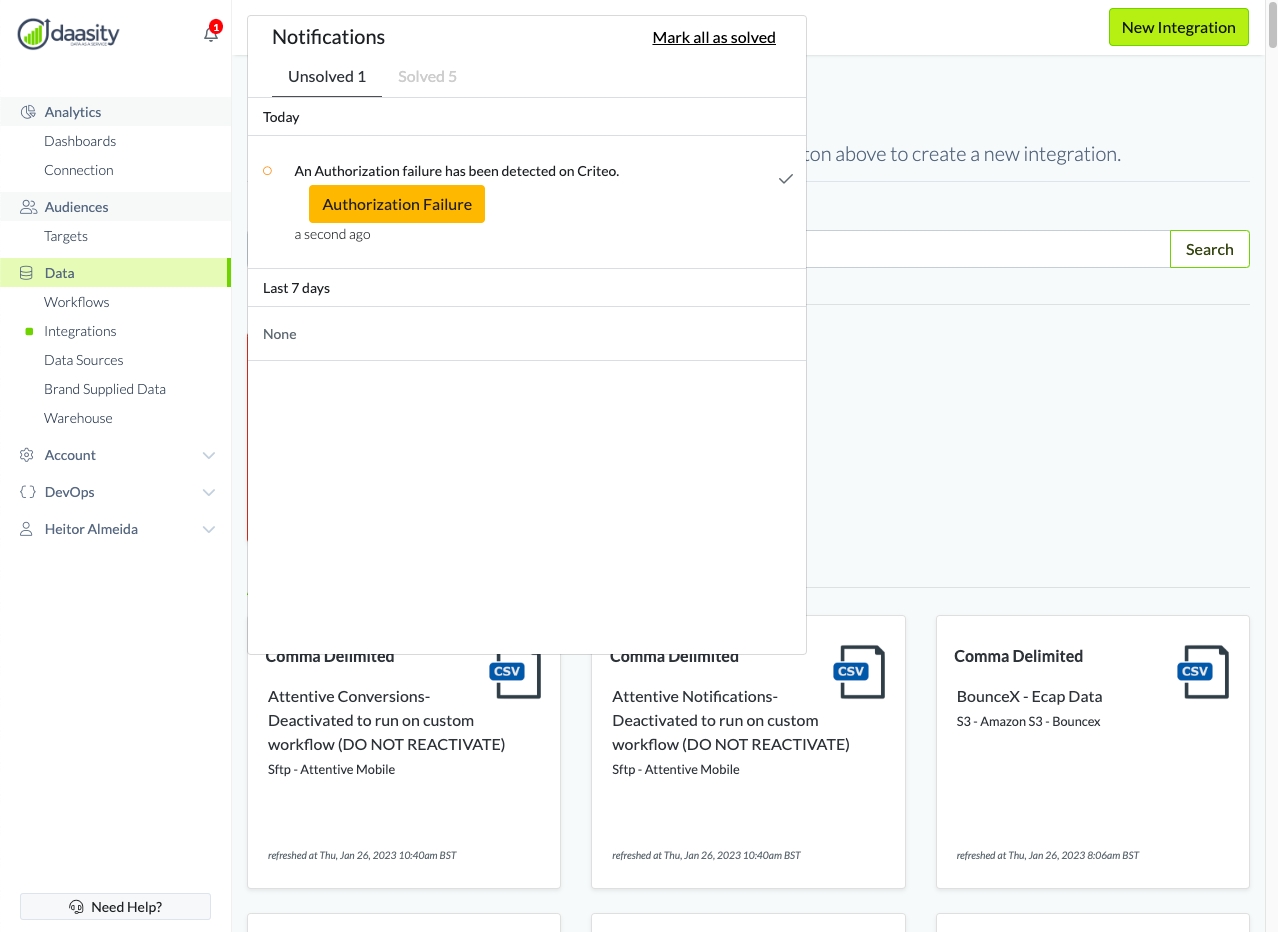
Task: Click the Audiences people icon
Action: (x=28, y=207)
